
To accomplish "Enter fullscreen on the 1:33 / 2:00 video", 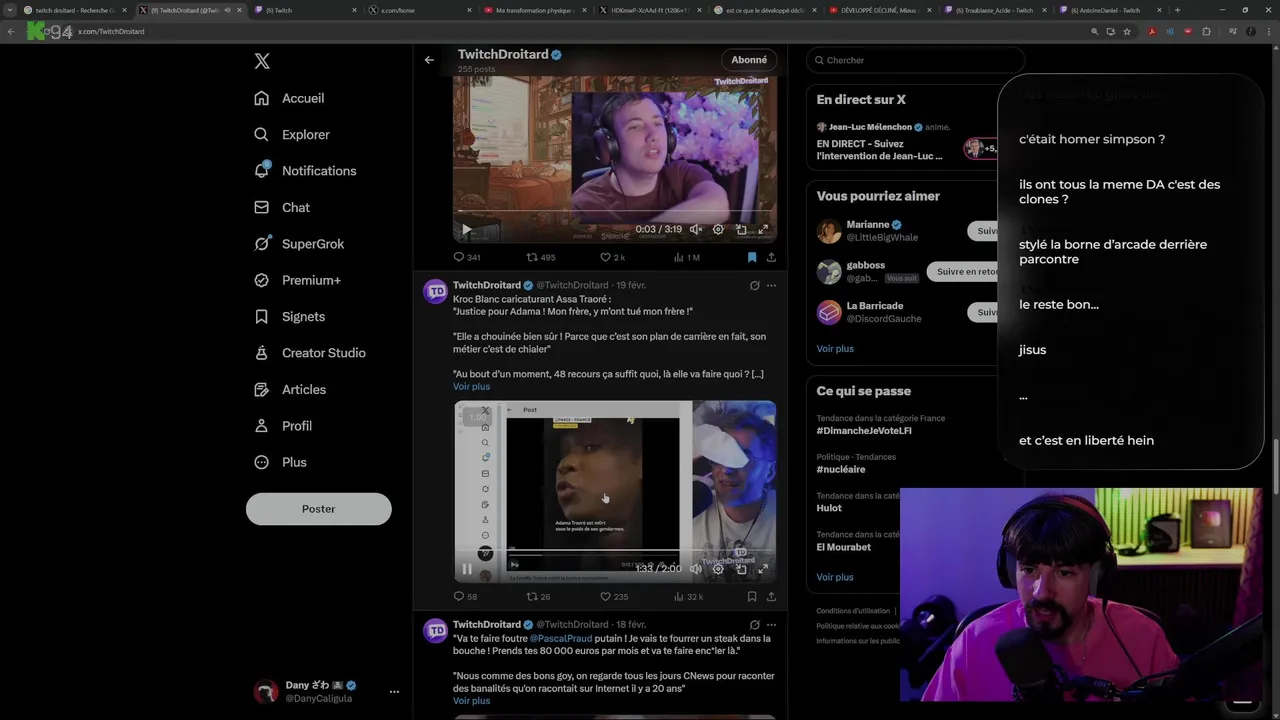I will (x=763, y=568).
